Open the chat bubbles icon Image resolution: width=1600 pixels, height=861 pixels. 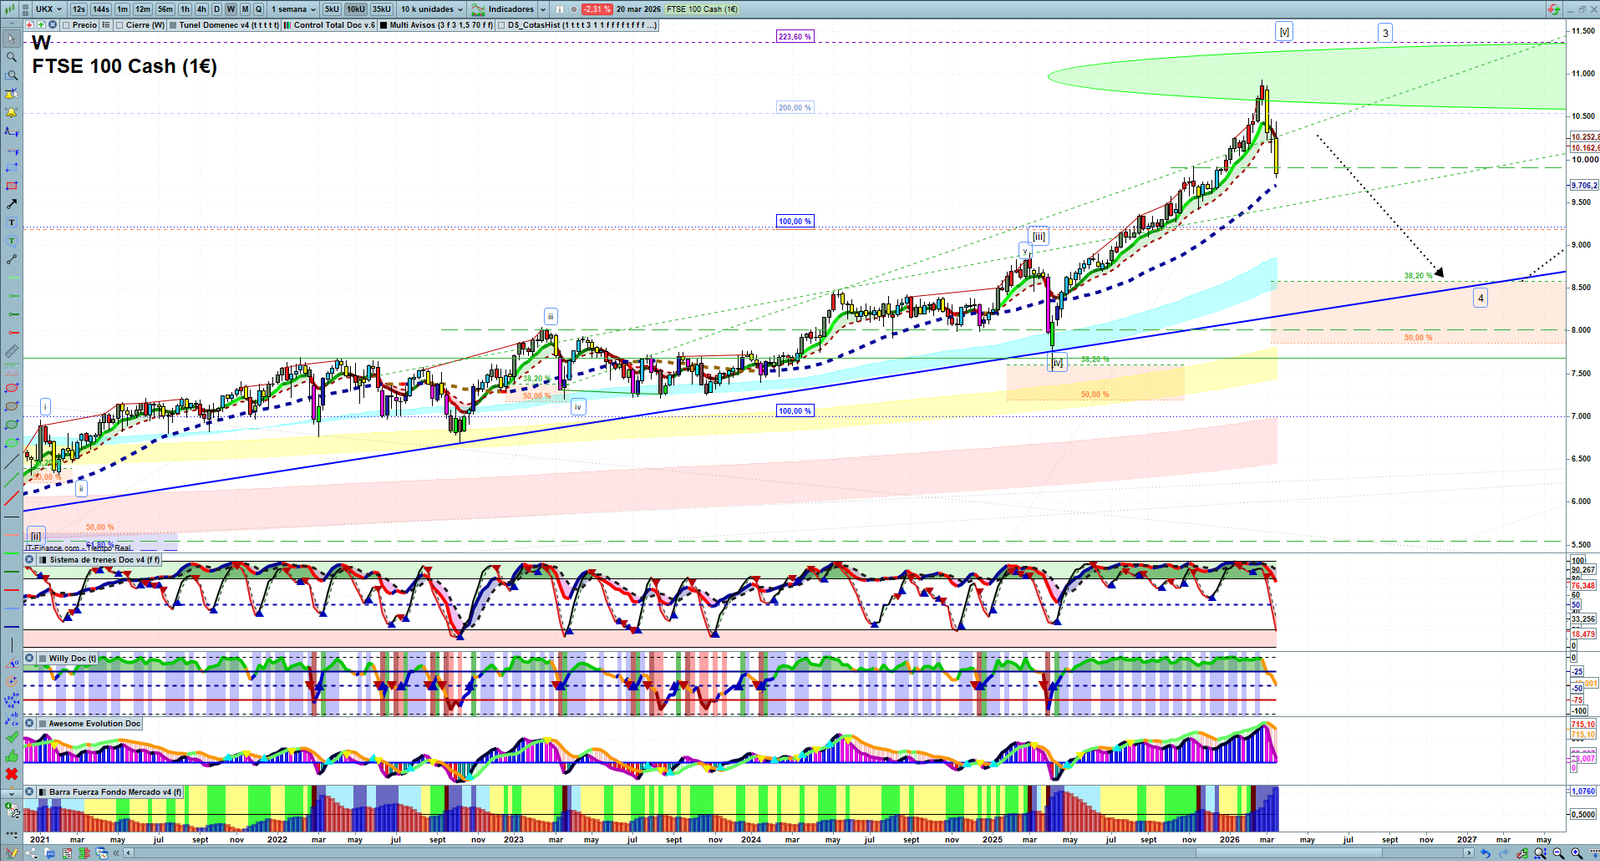[x=50, y=853]
